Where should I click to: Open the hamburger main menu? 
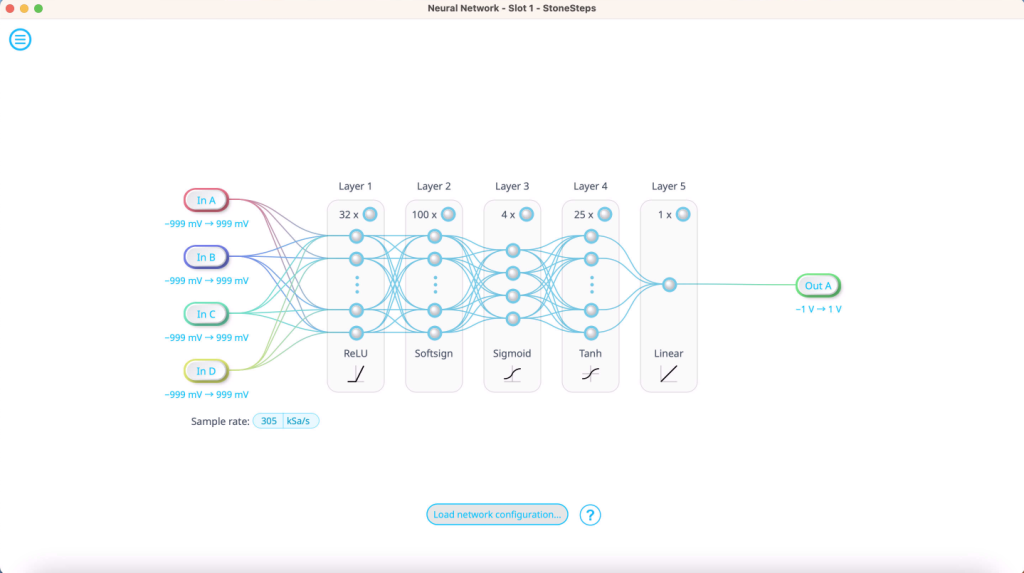click(20, 40)
